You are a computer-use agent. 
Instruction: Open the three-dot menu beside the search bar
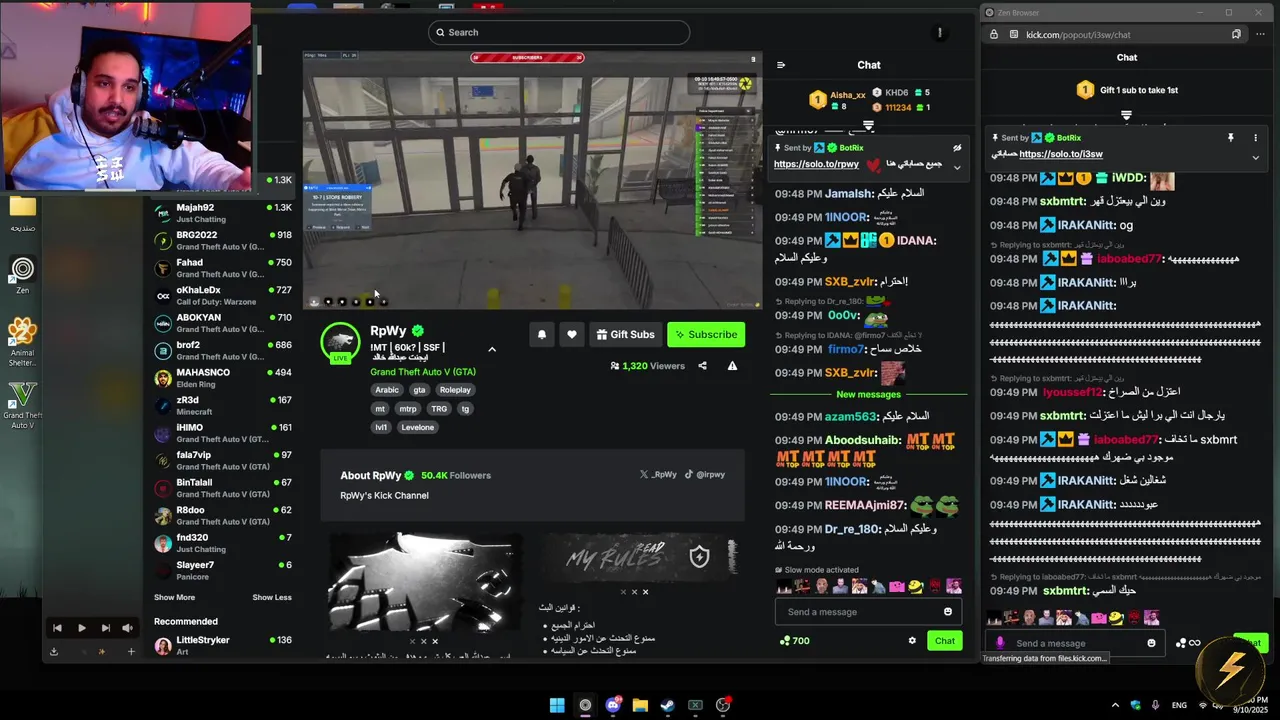(939, 33)
